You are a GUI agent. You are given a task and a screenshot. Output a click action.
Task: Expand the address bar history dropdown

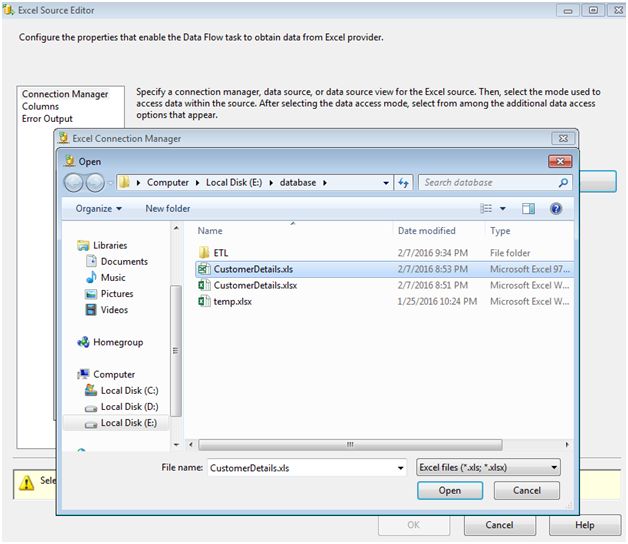pos(386,183)
